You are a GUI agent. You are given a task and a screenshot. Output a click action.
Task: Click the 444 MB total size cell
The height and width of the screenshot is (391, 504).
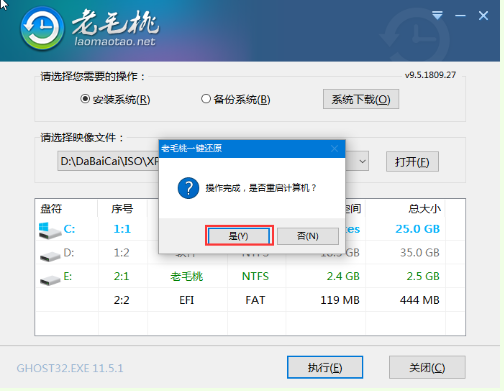(x=420, y=300)
